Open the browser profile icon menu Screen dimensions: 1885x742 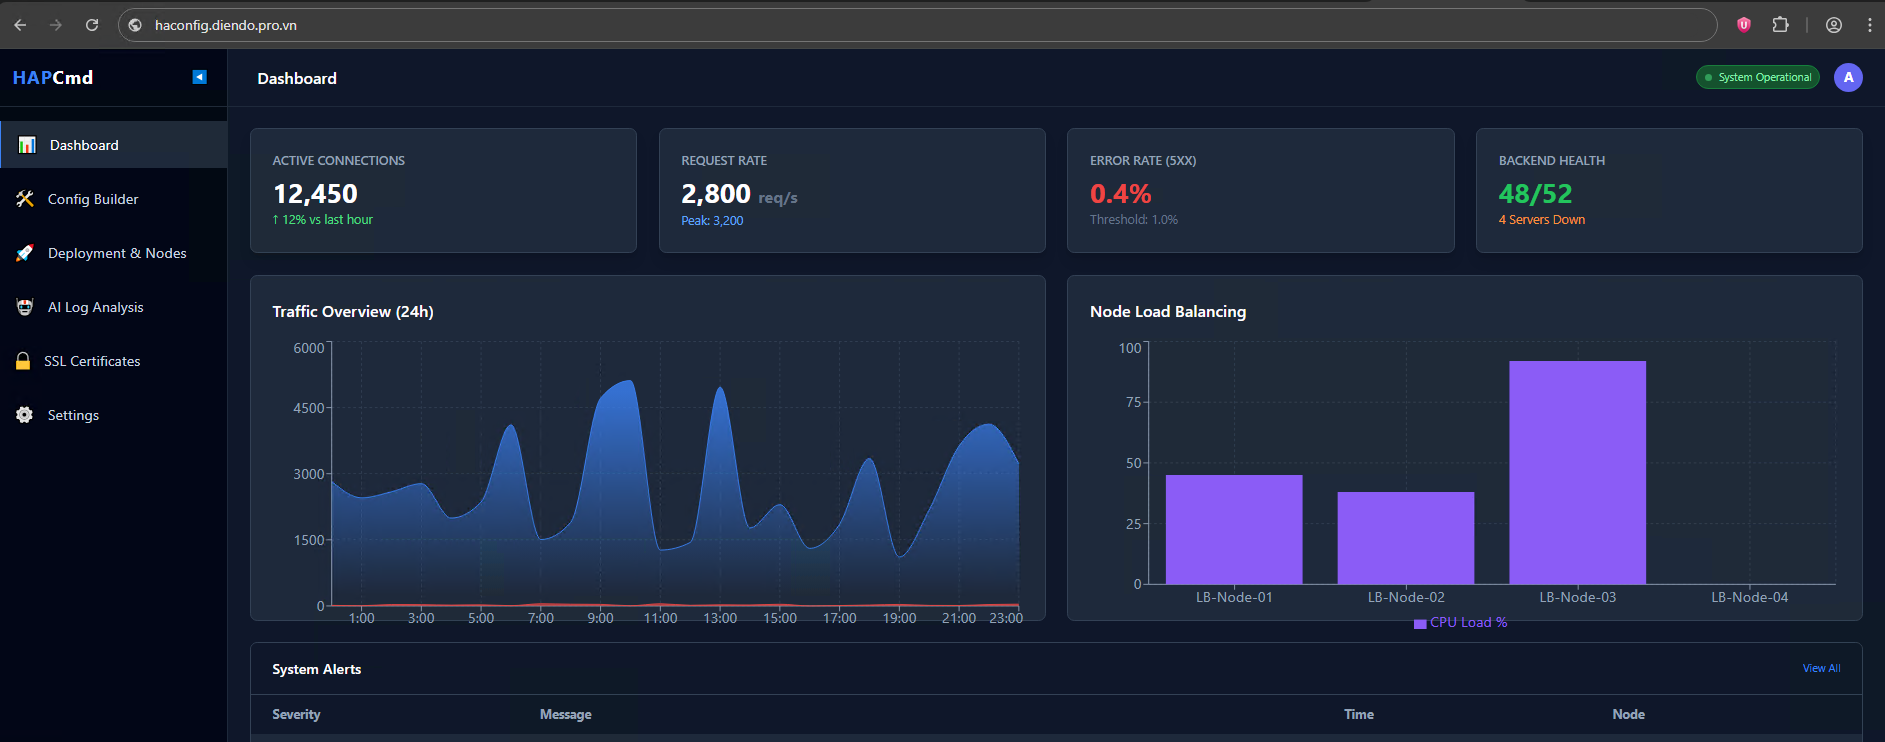(x=1833, y=25)
